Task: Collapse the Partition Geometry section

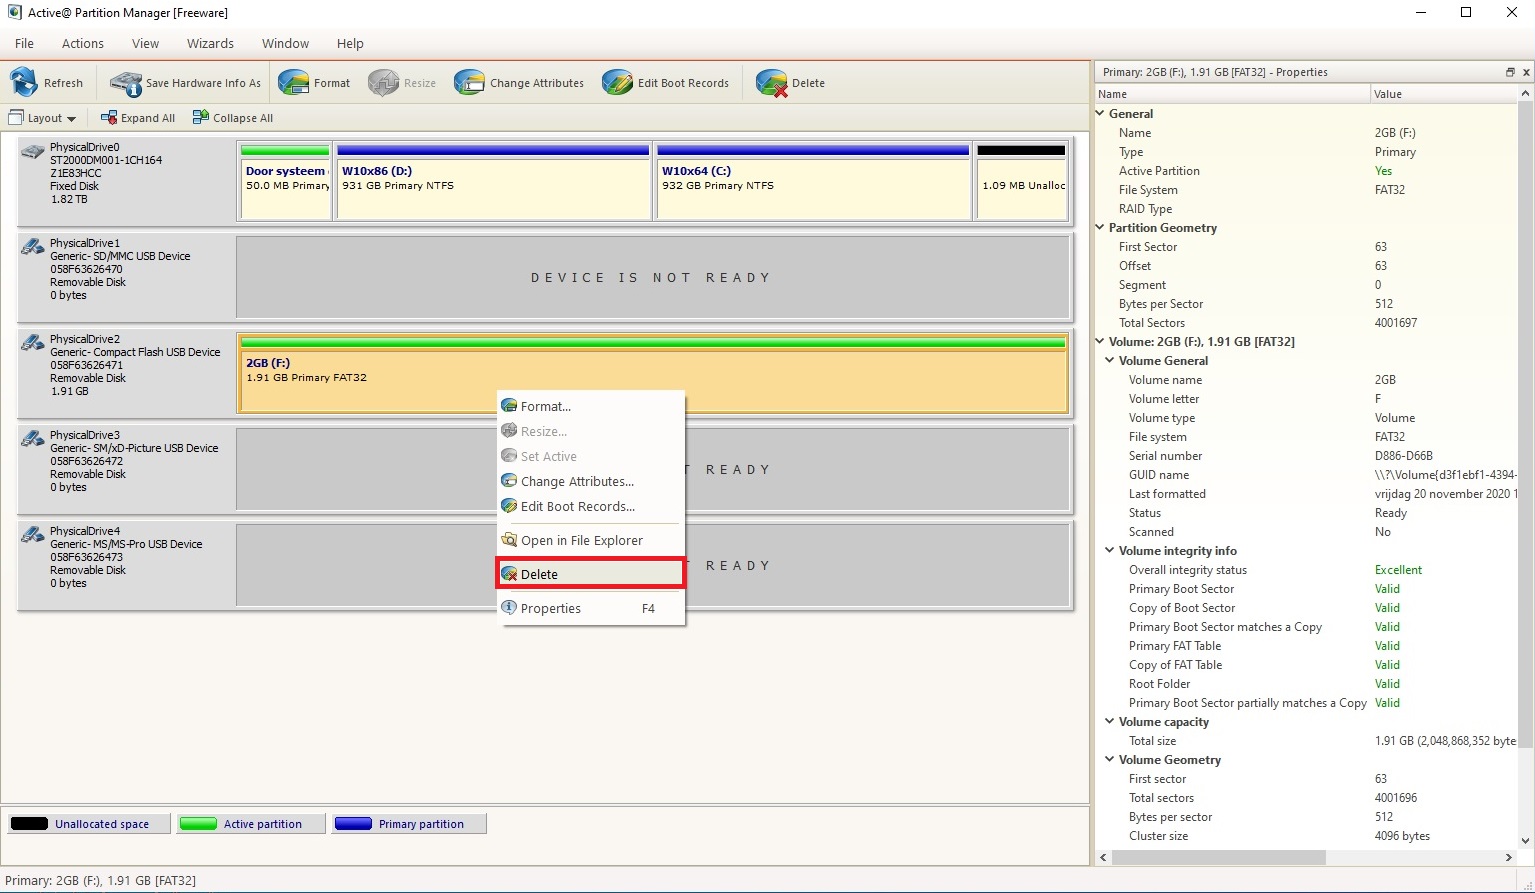Action: click(x=1100, y=228)
